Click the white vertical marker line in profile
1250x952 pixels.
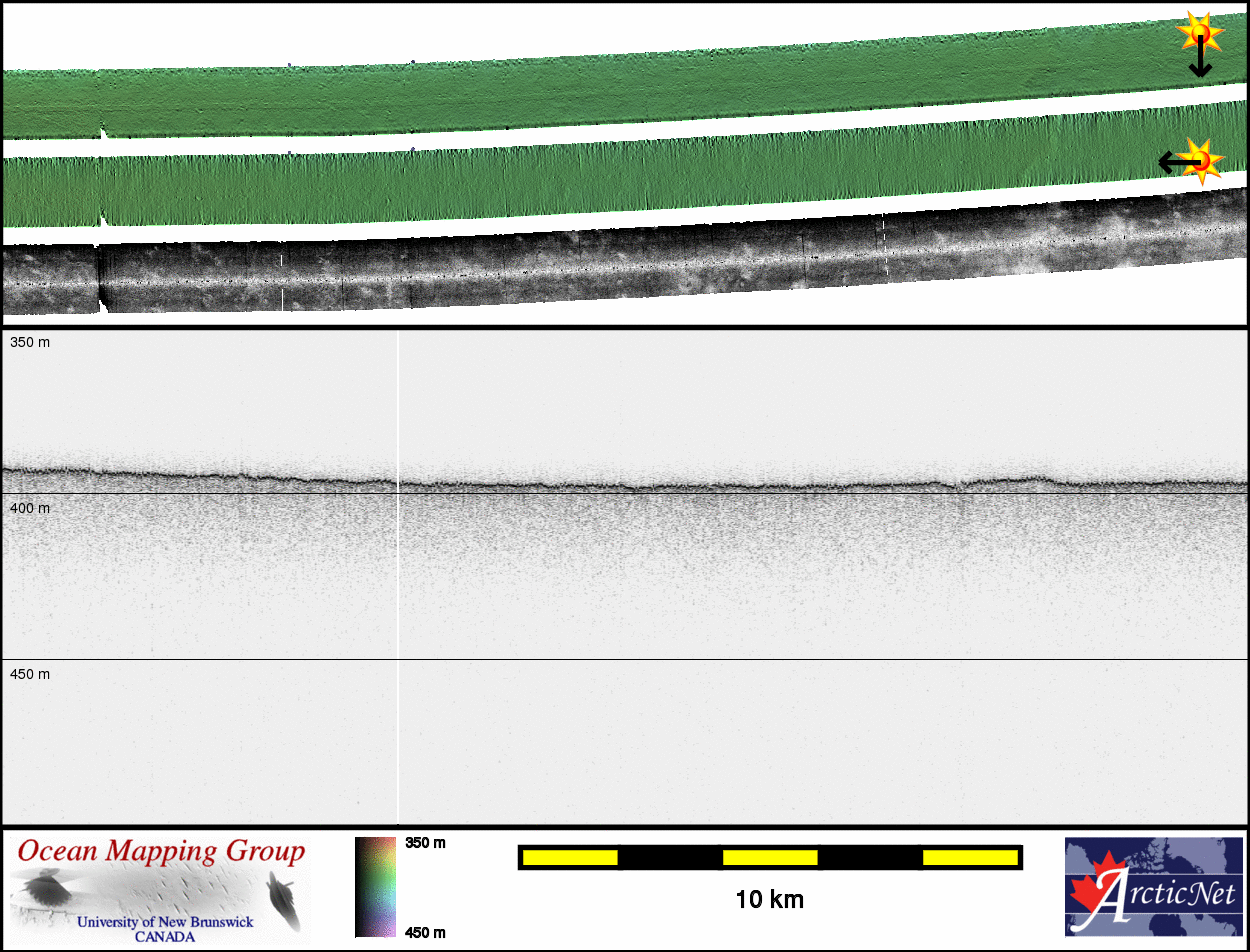398,580
